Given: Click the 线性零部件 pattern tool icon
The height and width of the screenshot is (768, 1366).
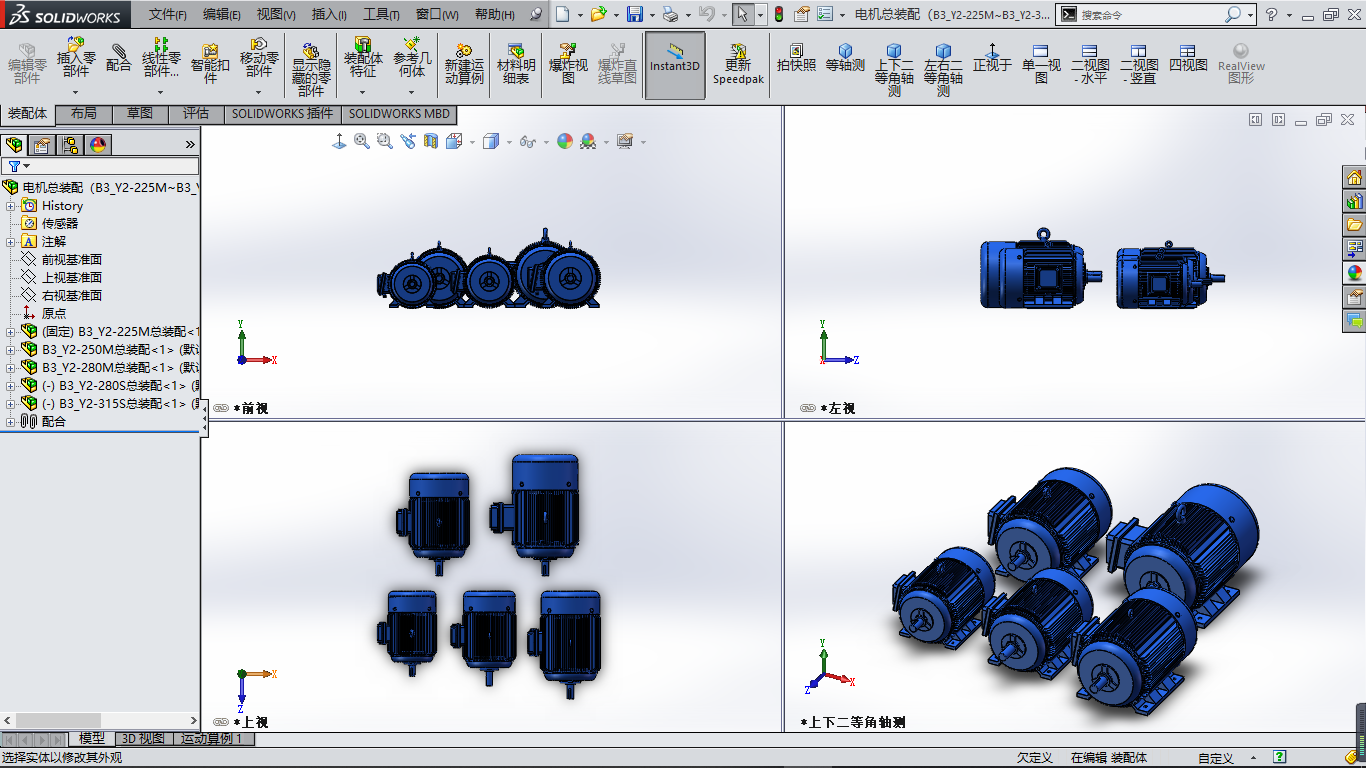Looking at the screenshot, I should [161, 46].
